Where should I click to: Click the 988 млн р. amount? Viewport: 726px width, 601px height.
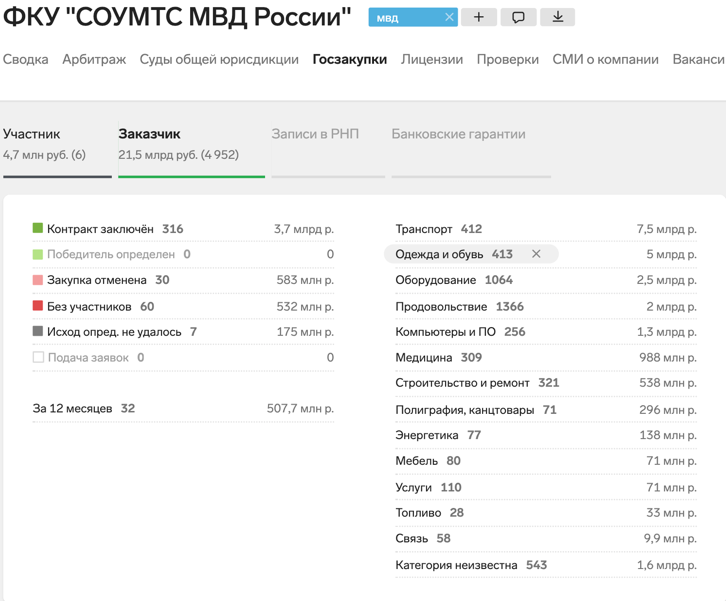click(x=668, y=357)
